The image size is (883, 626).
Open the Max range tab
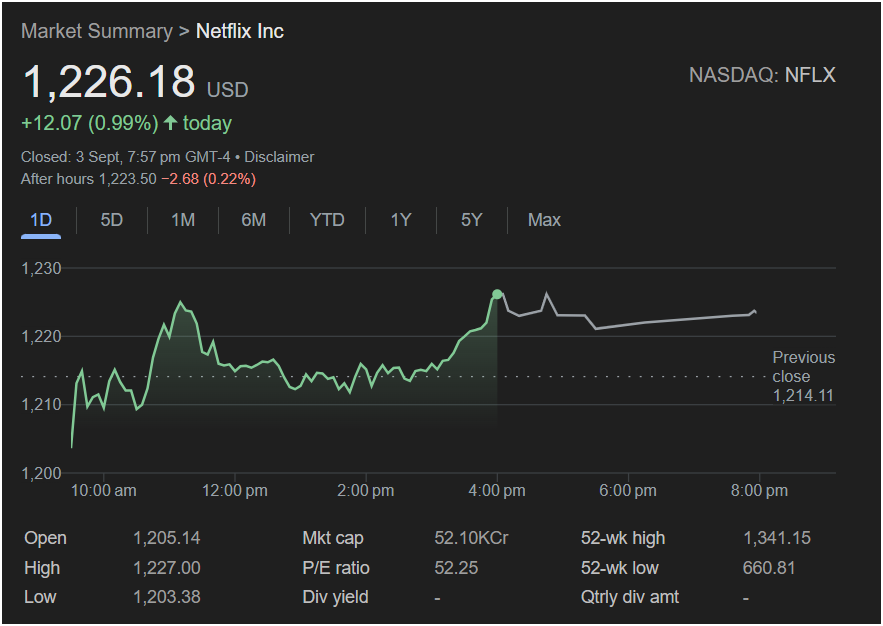click(x=544, y=220)
